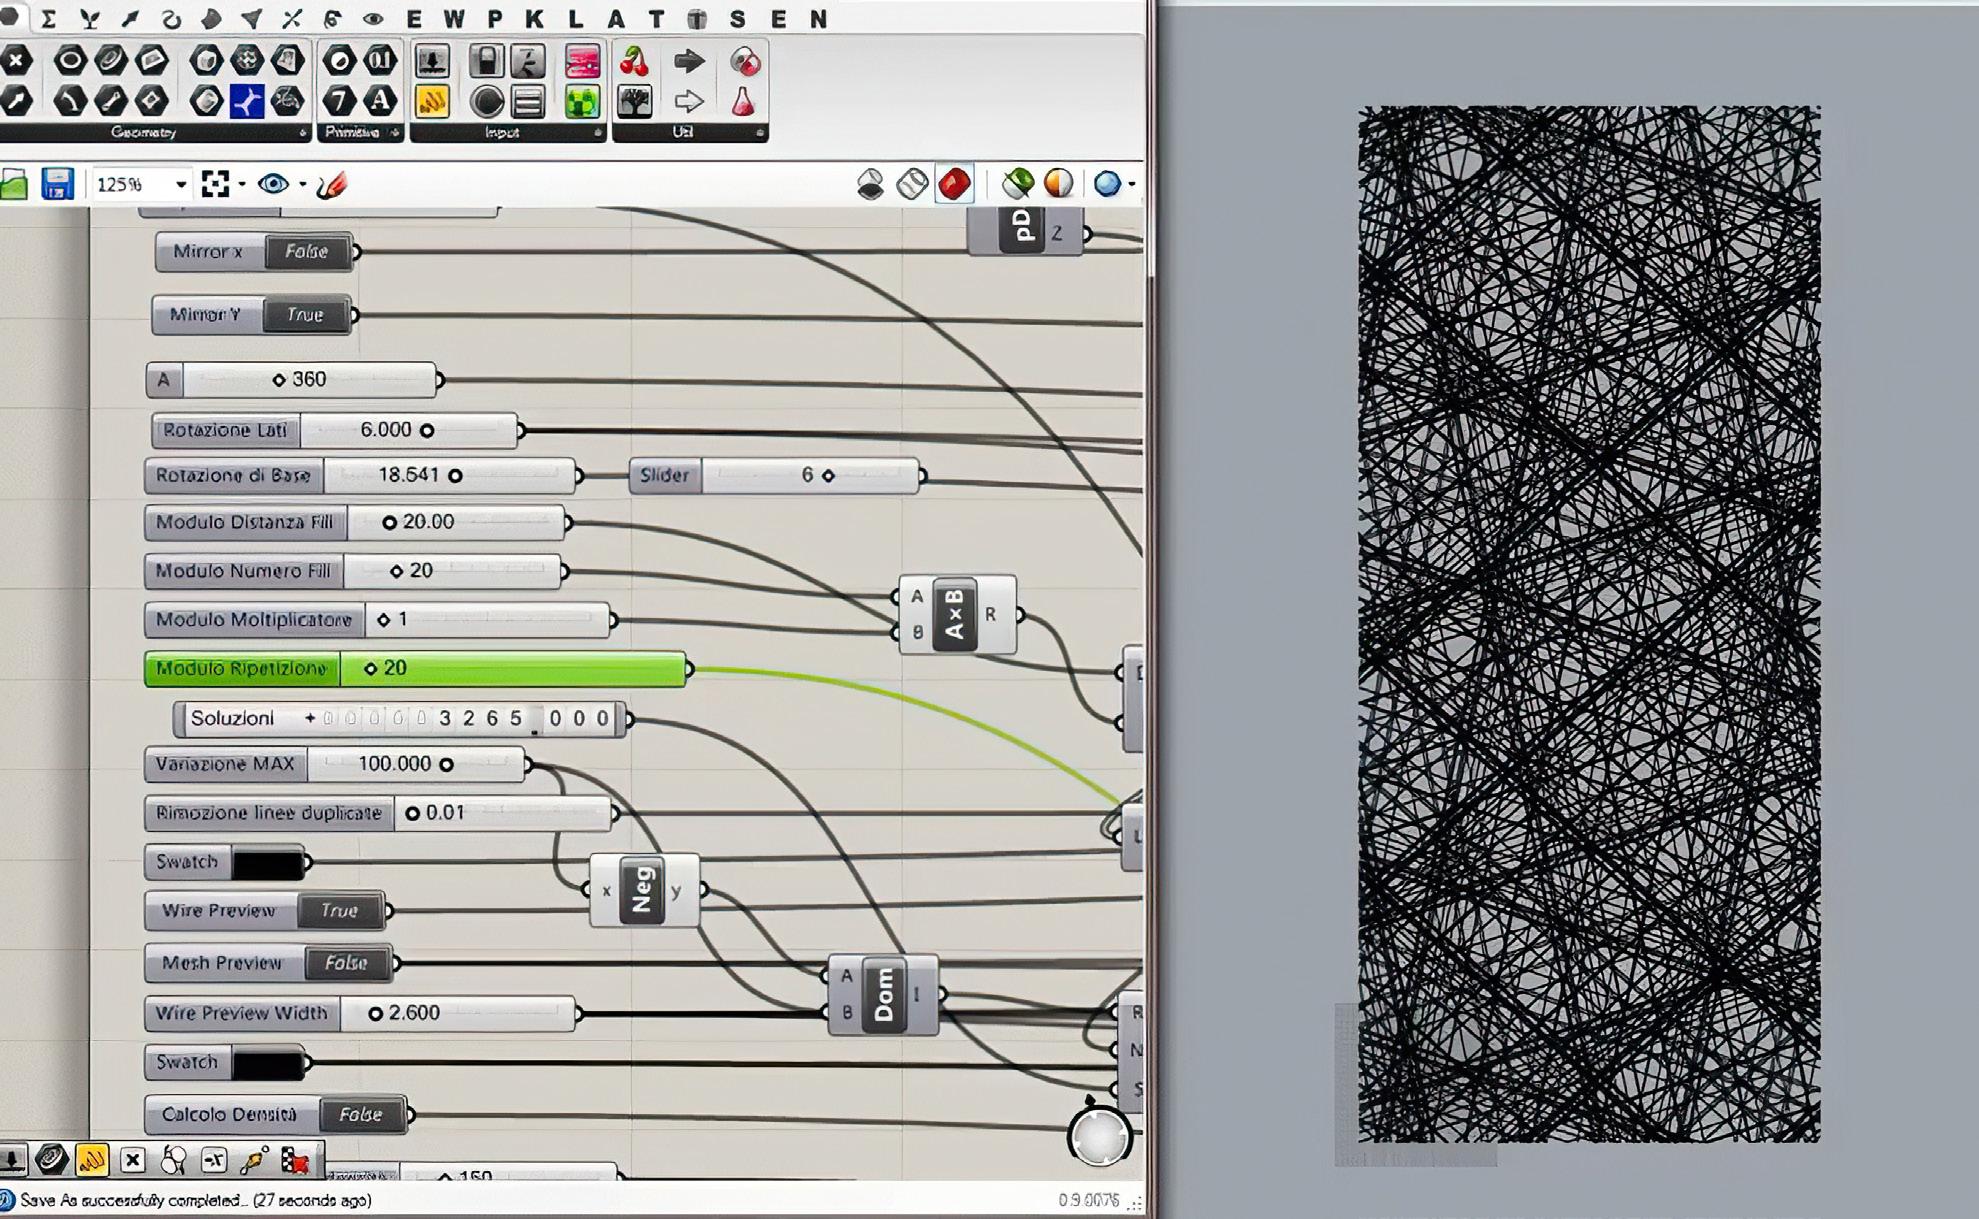Click the Modulo Ripetizione slider handle
Viewport: 1979px width, 1219px height.
click(x=371, y=669)
